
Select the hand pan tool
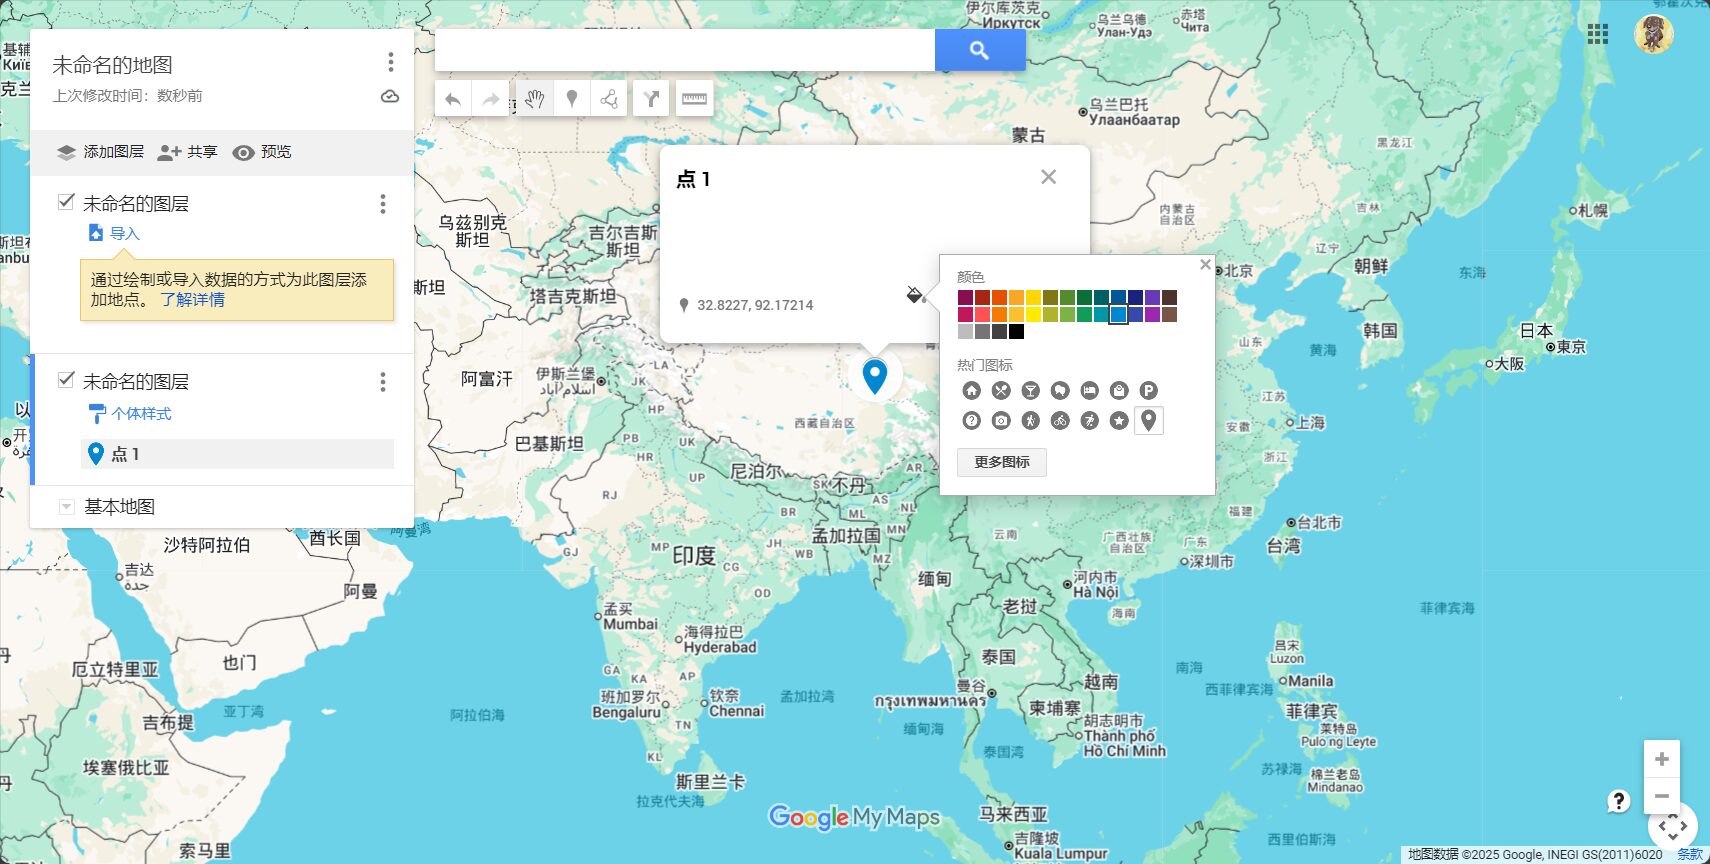535,99
